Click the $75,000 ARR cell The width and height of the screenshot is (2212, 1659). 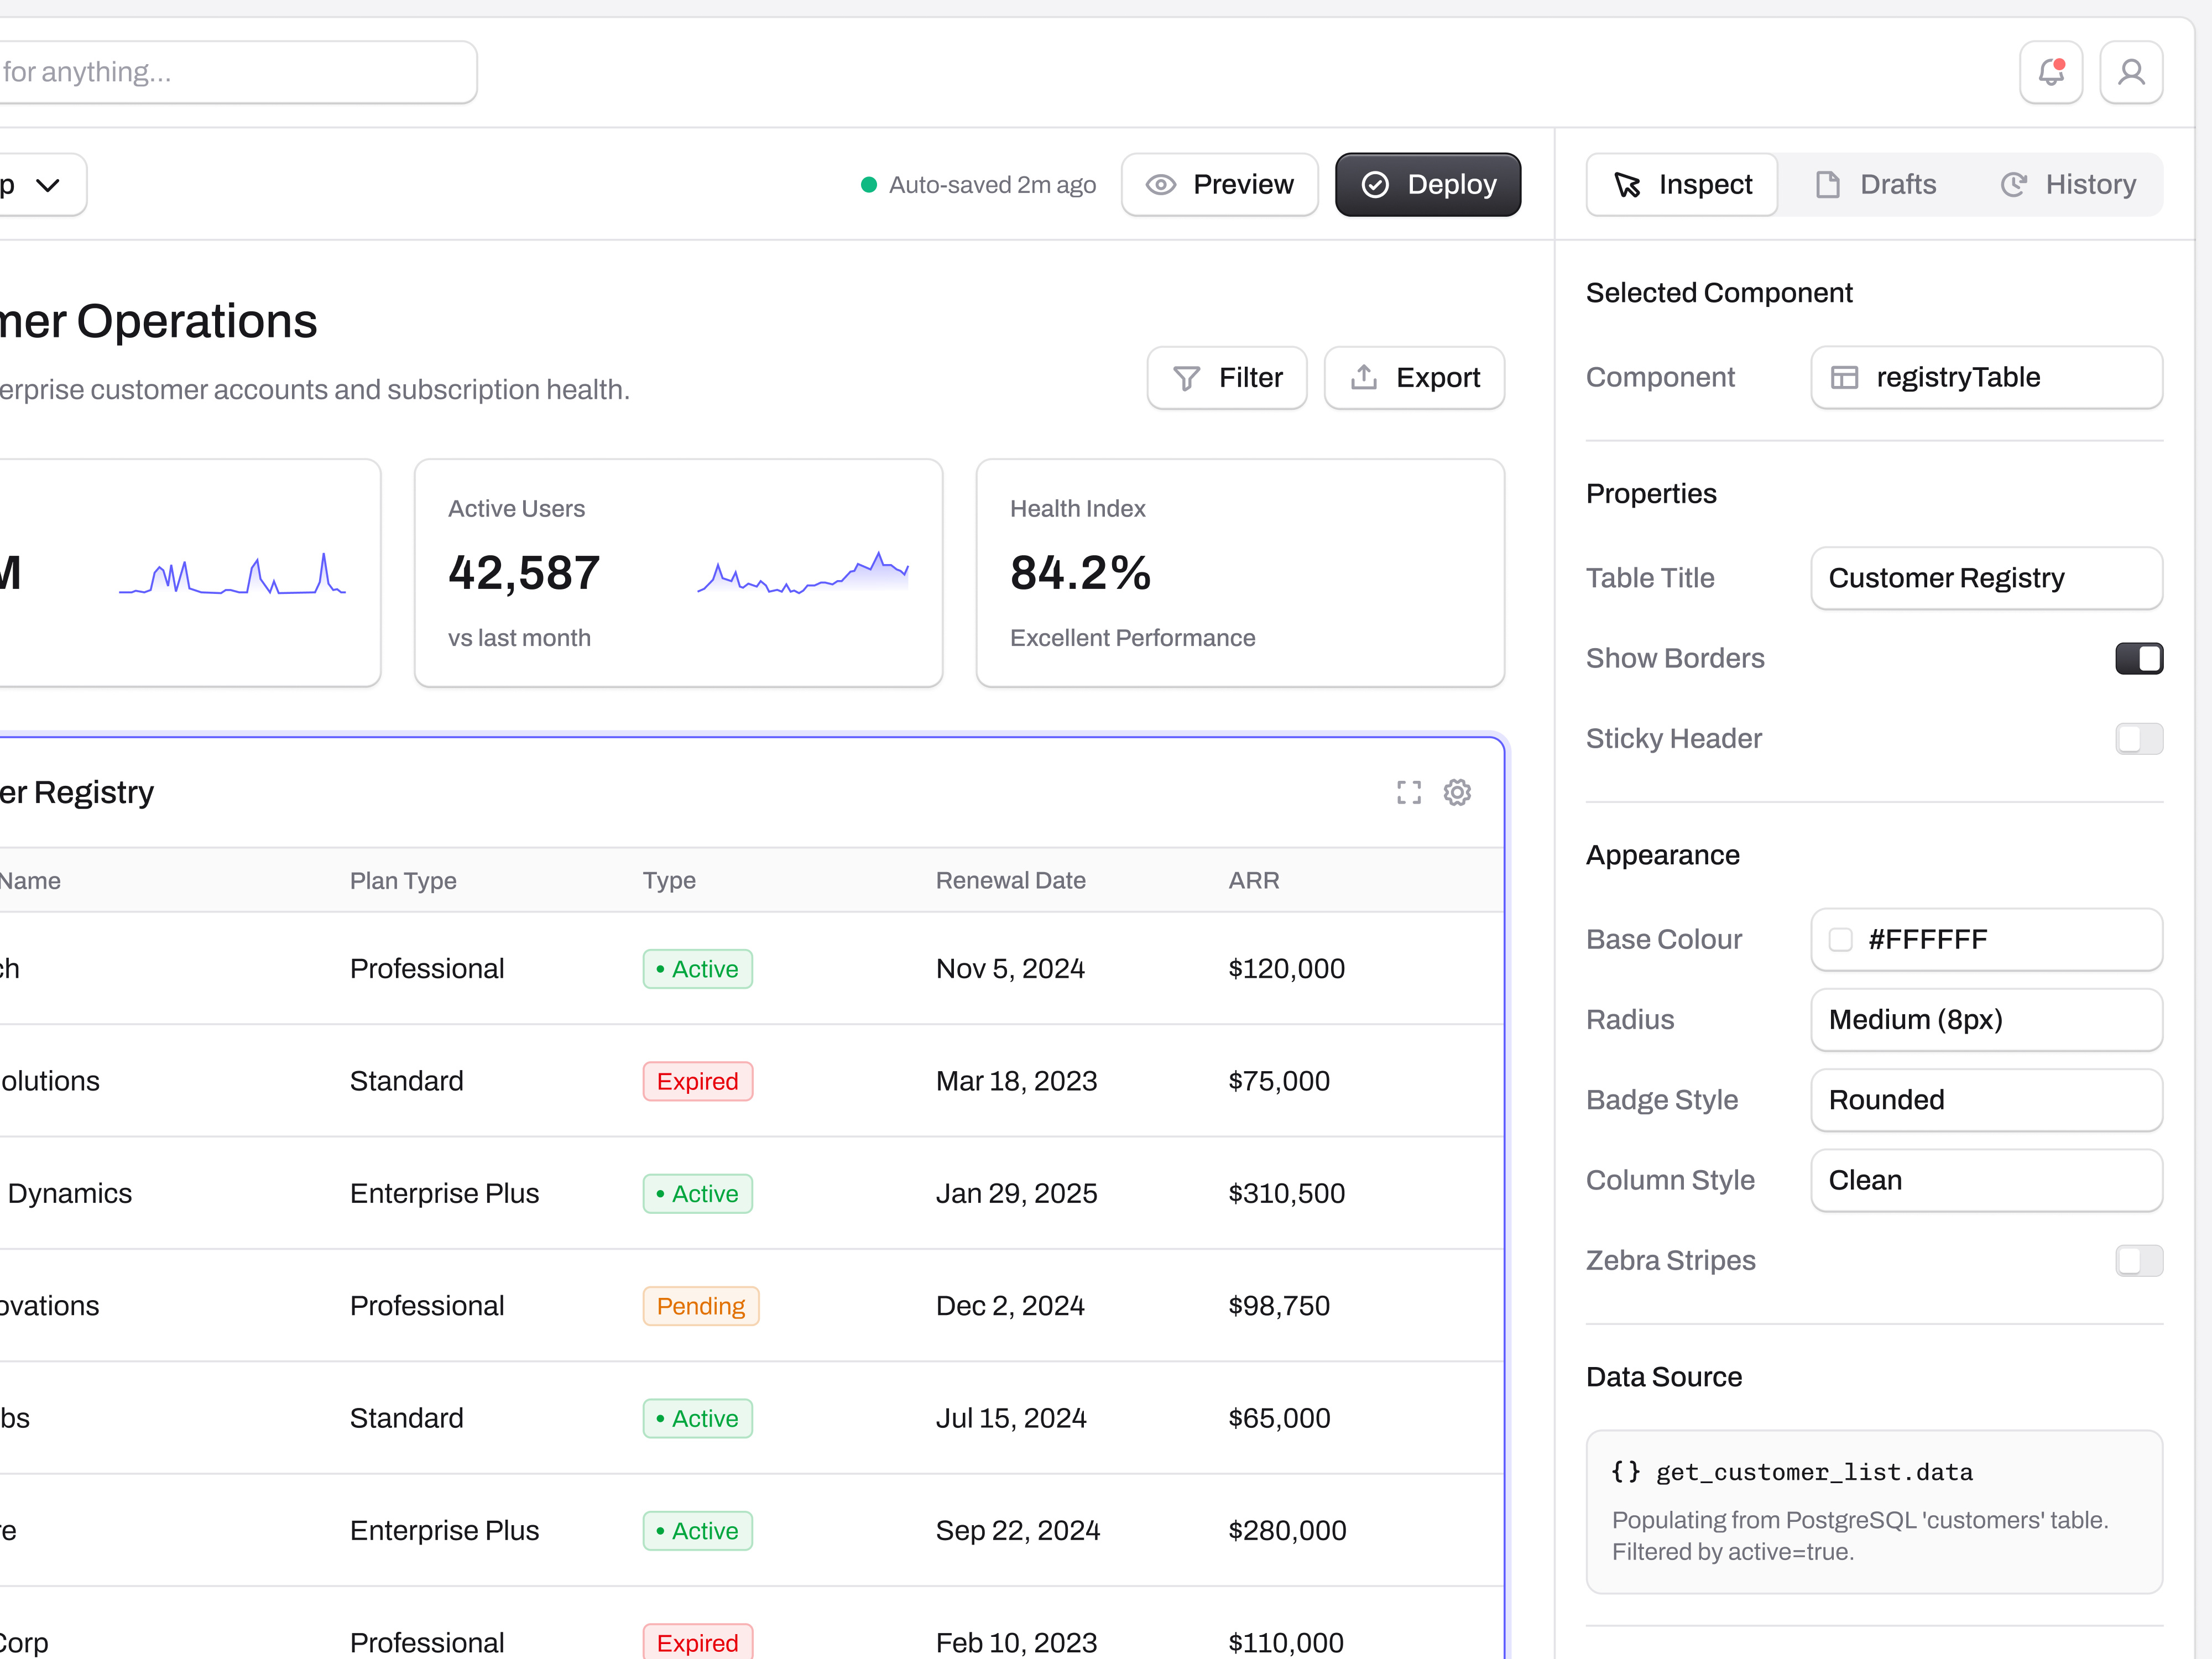pos(1279,1082)
